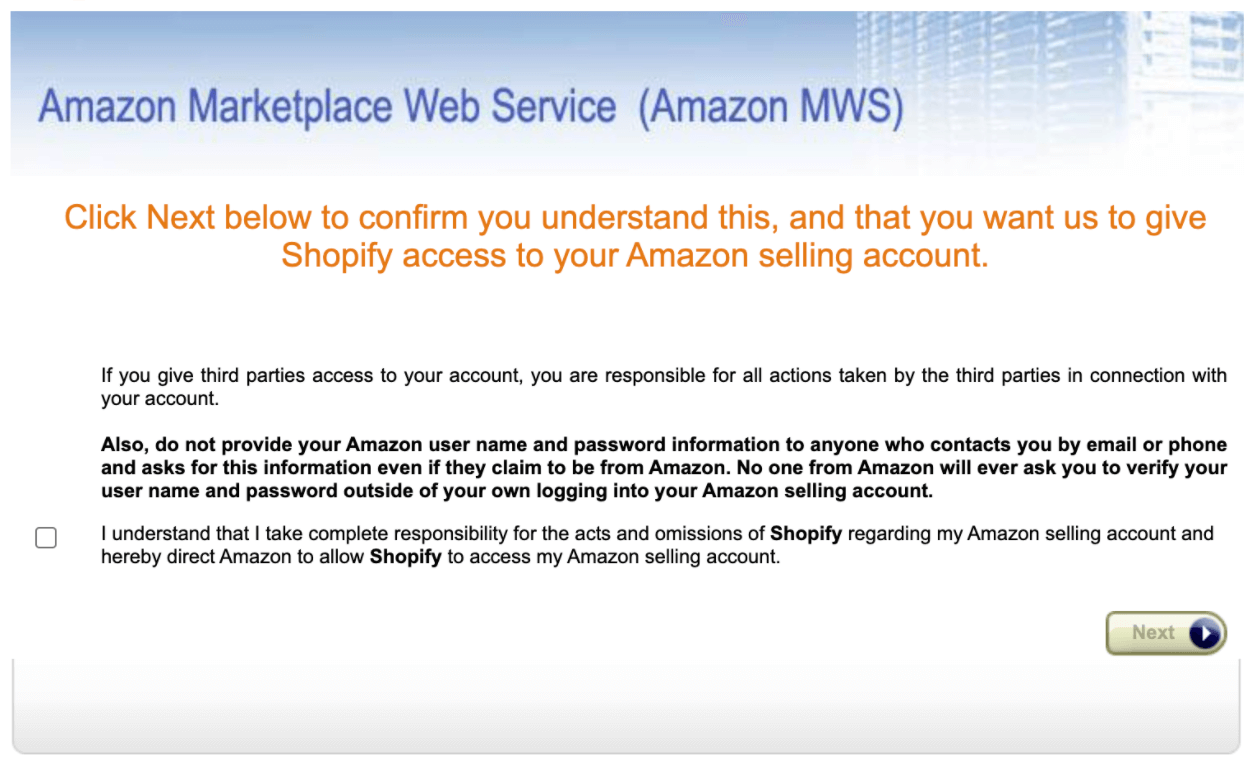Click the Next button
The height and width of the screenshot is (770, 1258).
[x=1165, y=633]
